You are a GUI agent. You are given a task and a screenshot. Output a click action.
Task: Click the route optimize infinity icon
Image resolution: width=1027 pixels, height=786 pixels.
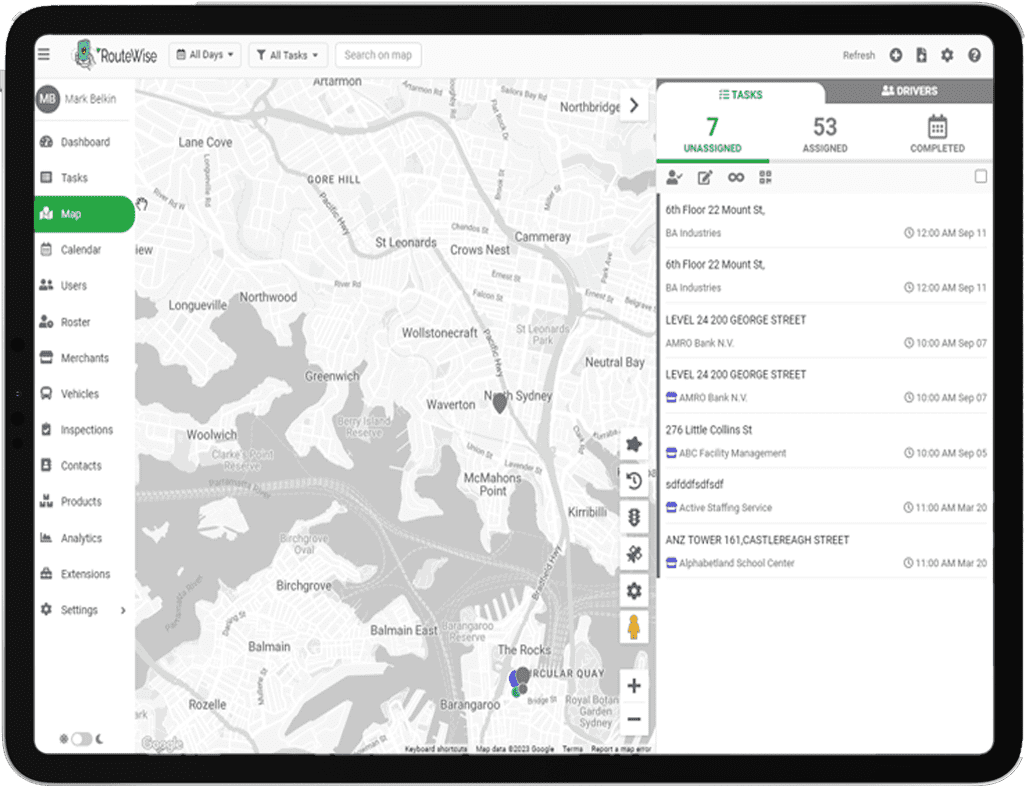(736, 177)
